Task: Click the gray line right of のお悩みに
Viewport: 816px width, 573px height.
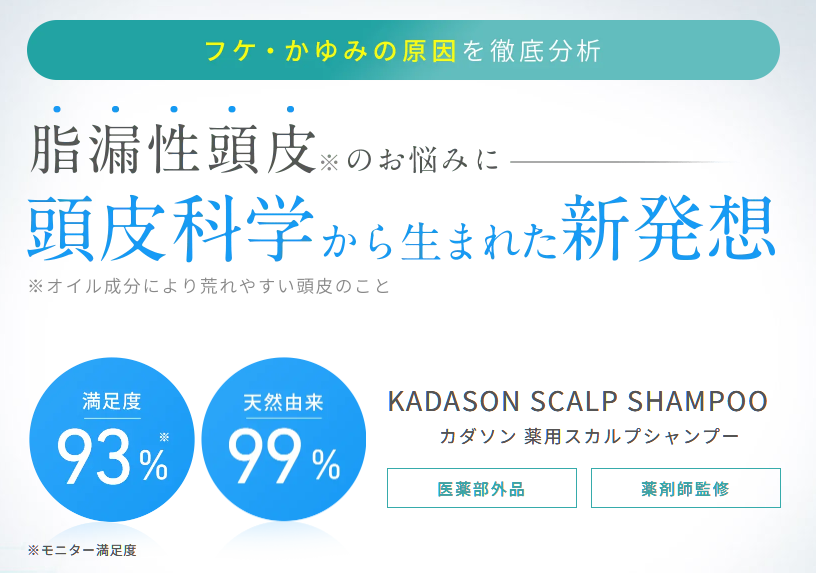Action: point(622,162)
